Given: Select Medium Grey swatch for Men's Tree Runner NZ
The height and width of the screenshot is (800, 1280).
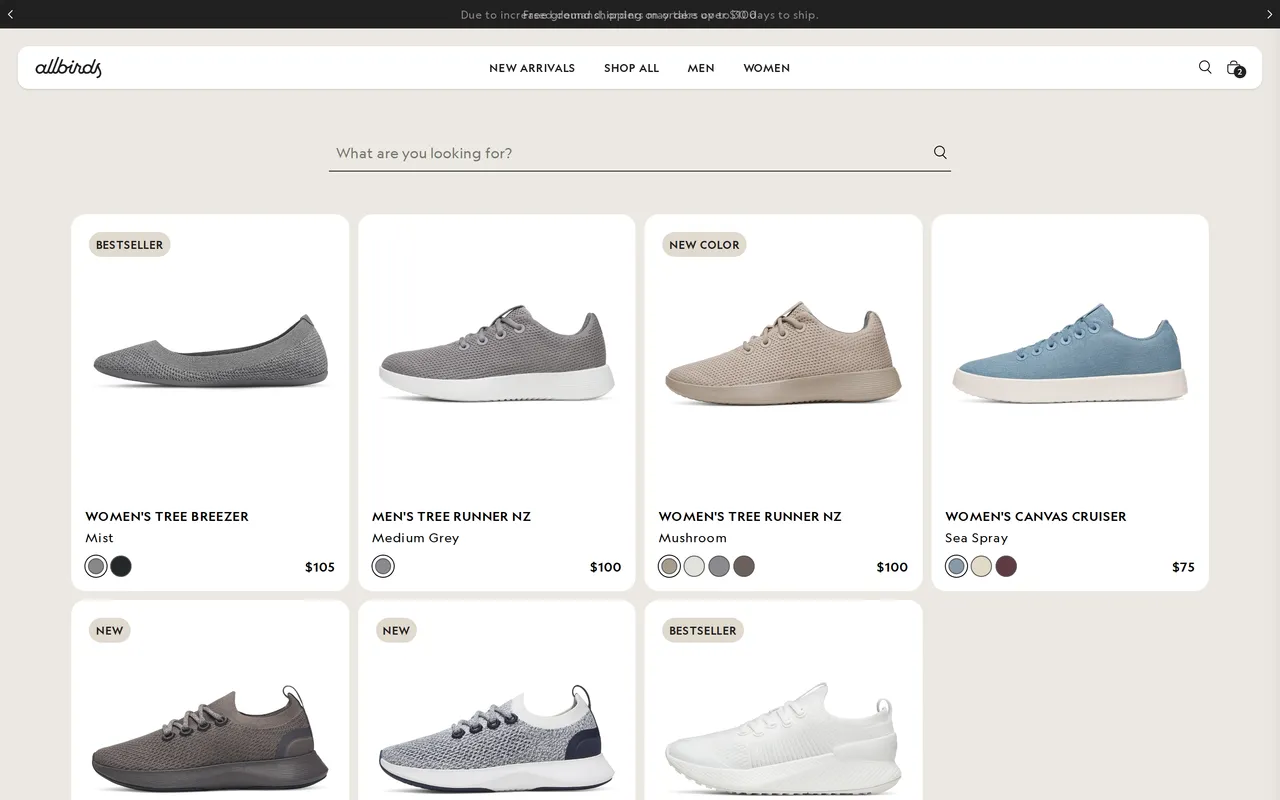Looking at the screenshot, I should click(x=383, y=567).
